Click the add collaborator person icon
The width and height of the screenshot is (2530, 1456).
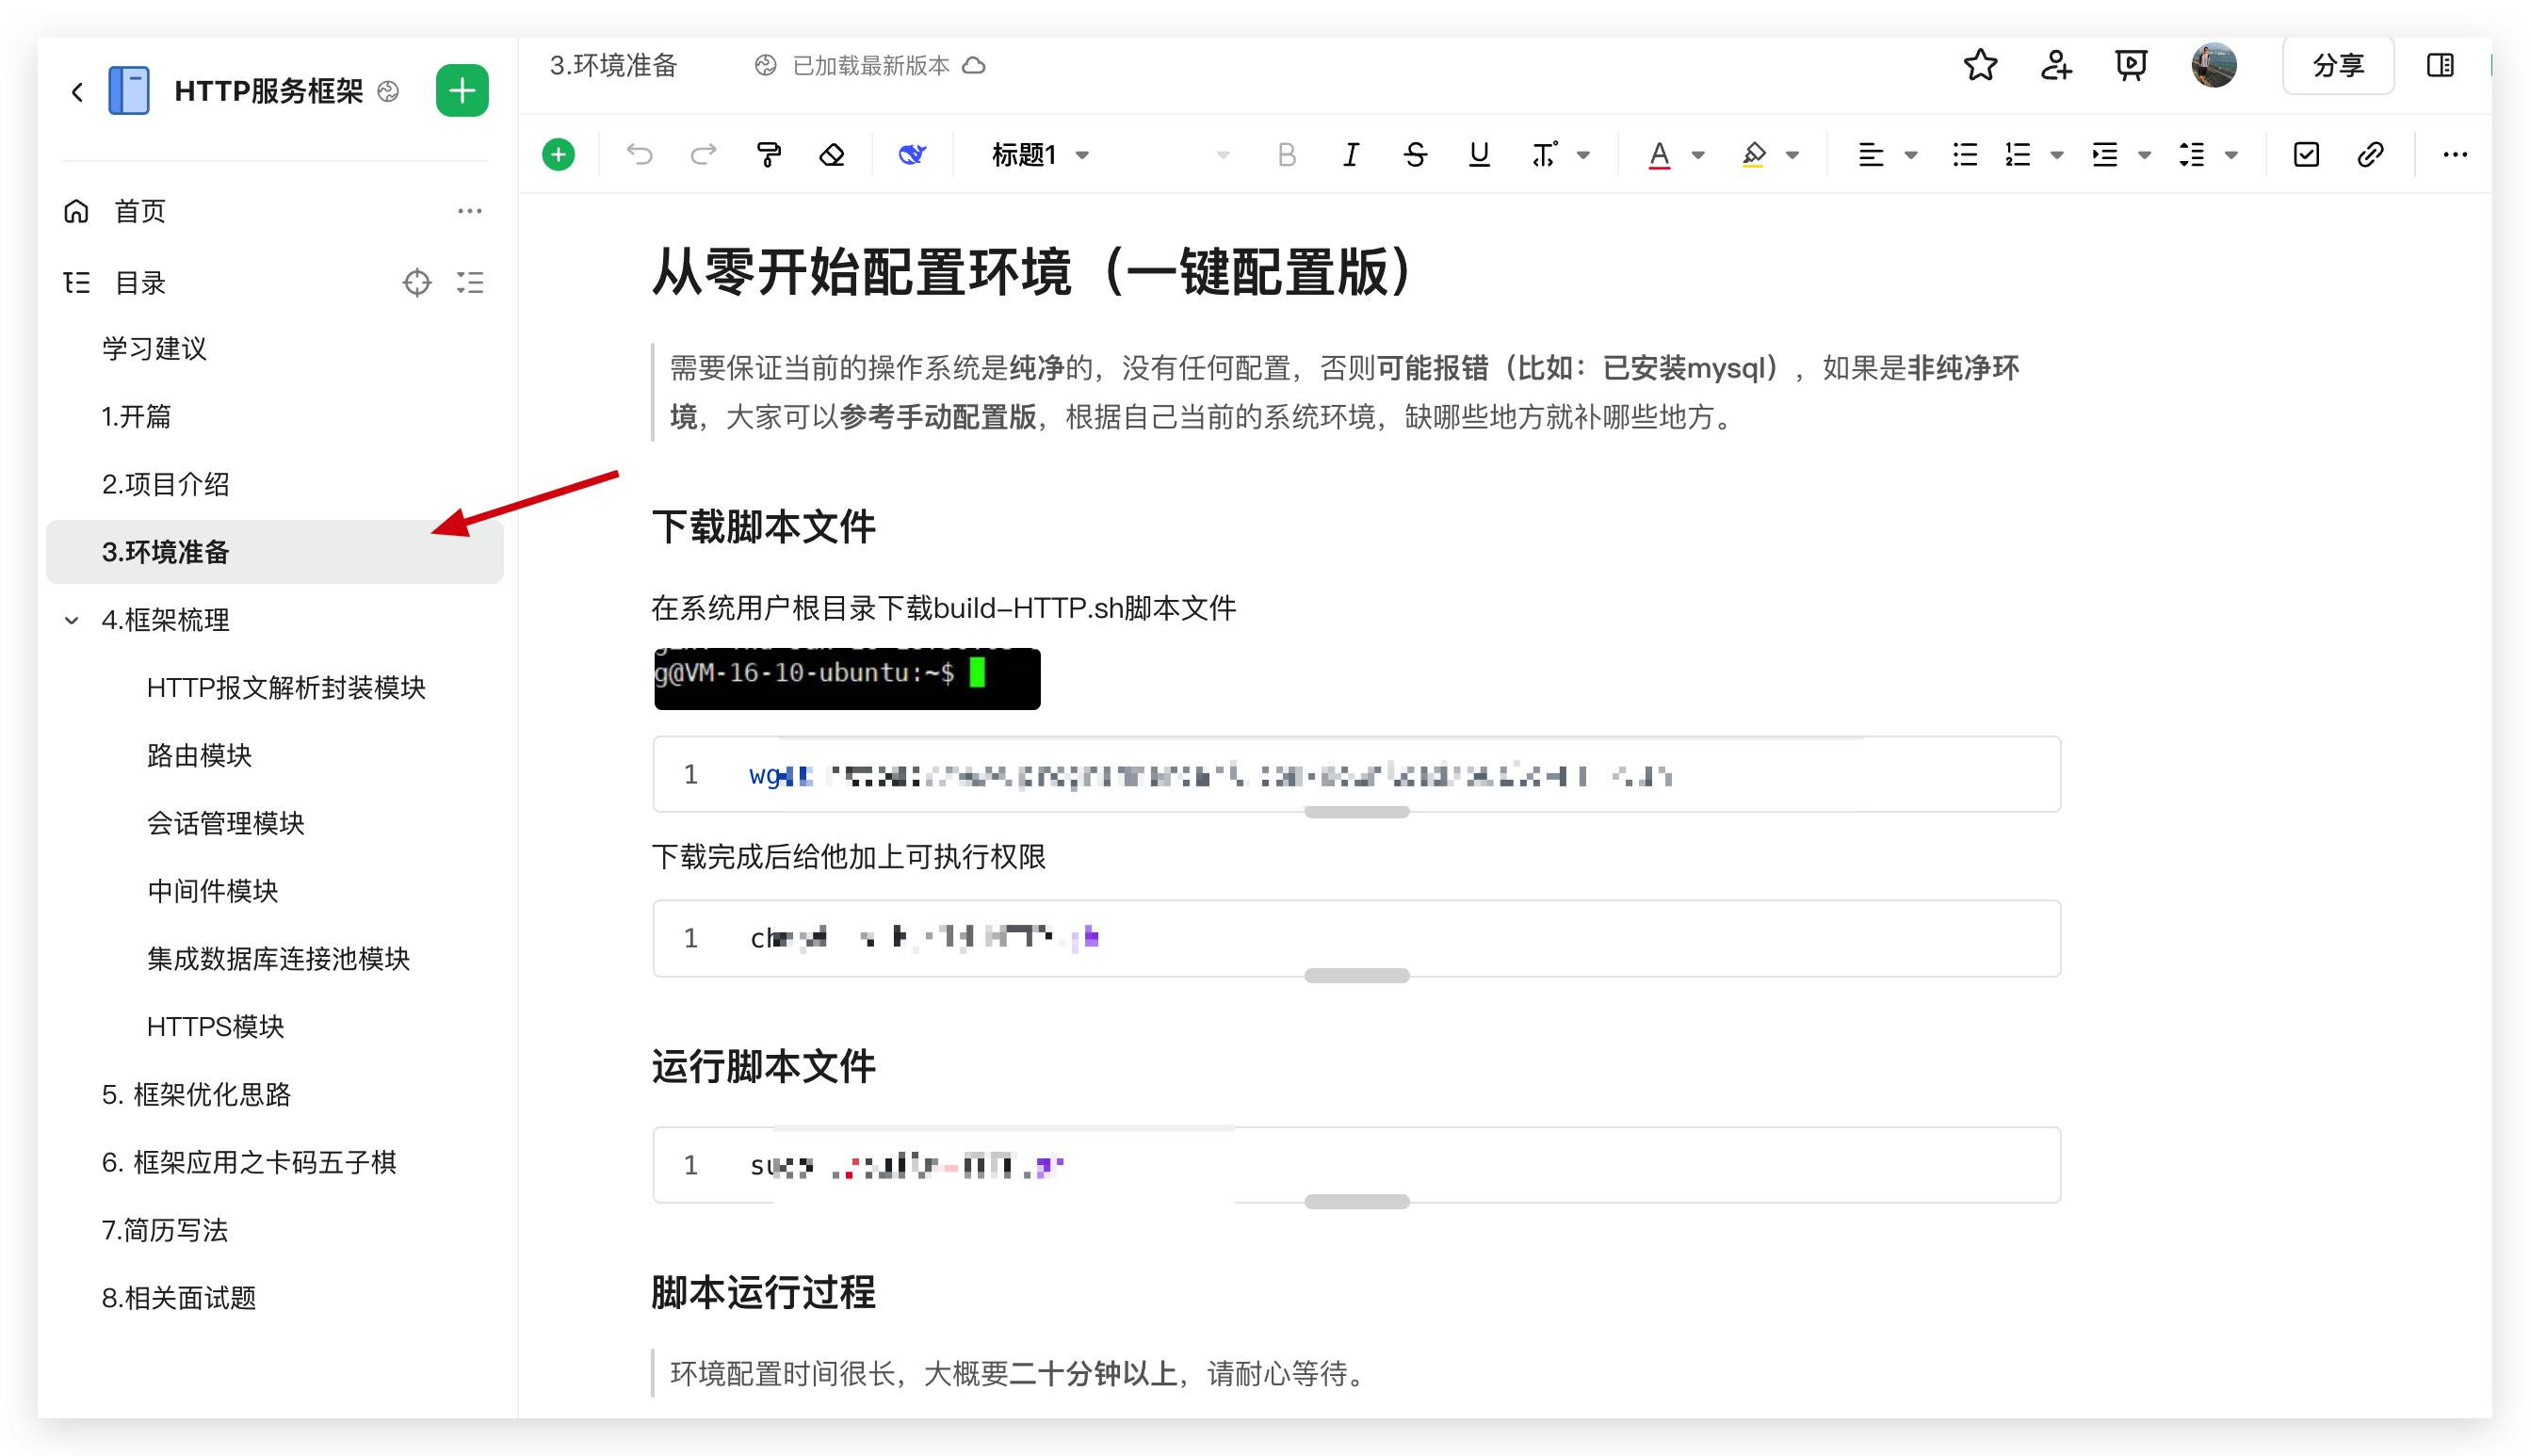[x=2056, y=65]
